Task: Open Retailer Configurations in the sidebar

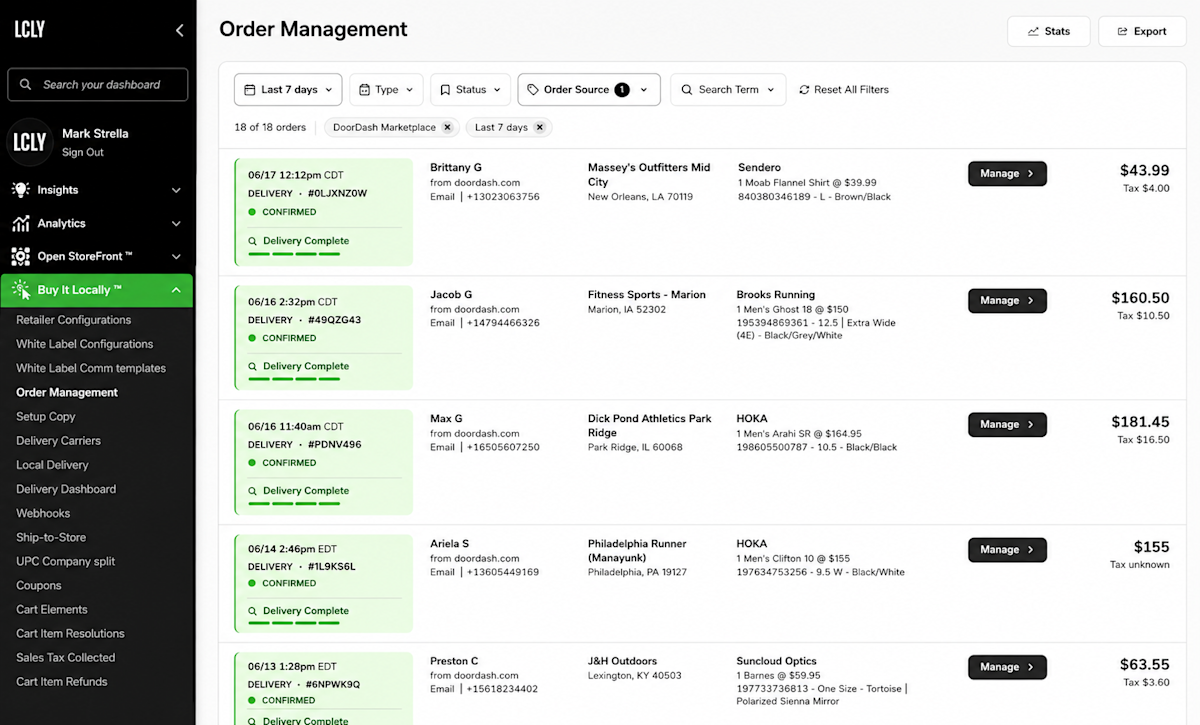Action: tap(74, 320)
